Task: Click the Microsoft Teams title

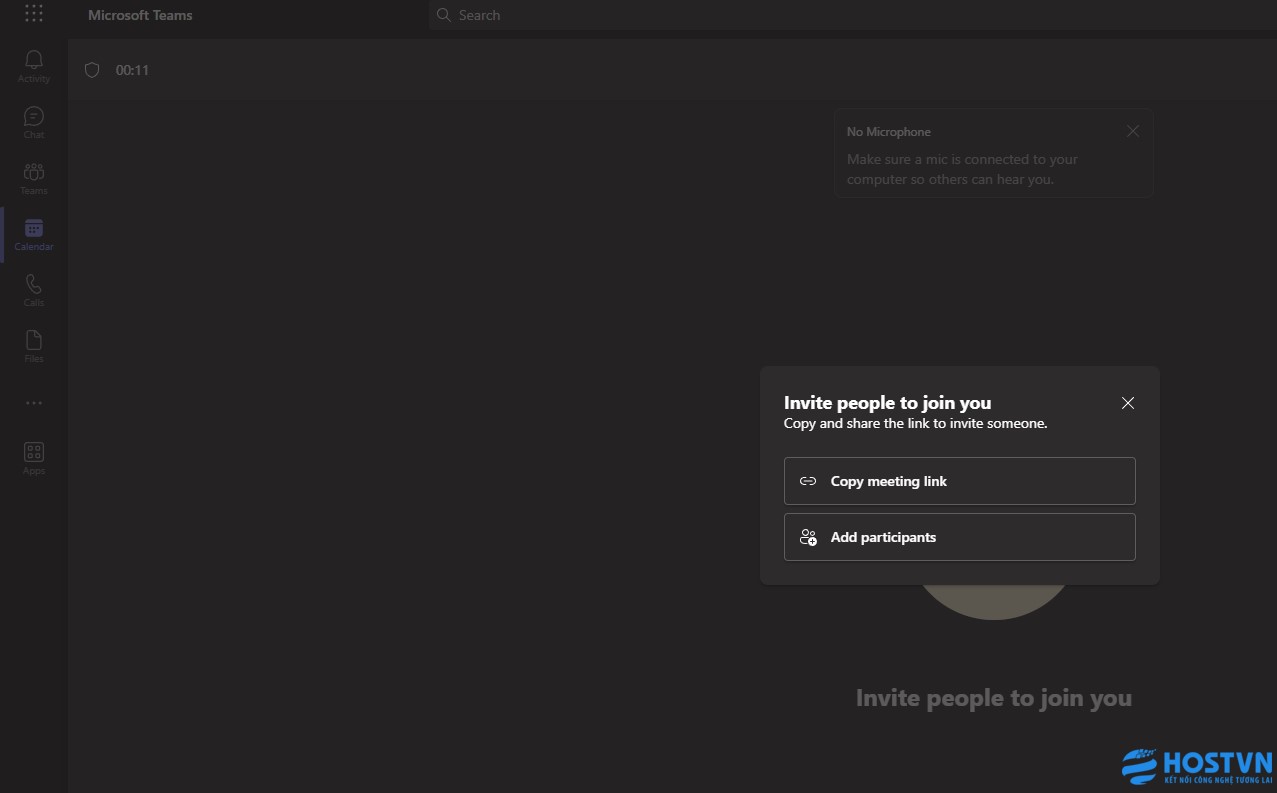Action: 140,15
